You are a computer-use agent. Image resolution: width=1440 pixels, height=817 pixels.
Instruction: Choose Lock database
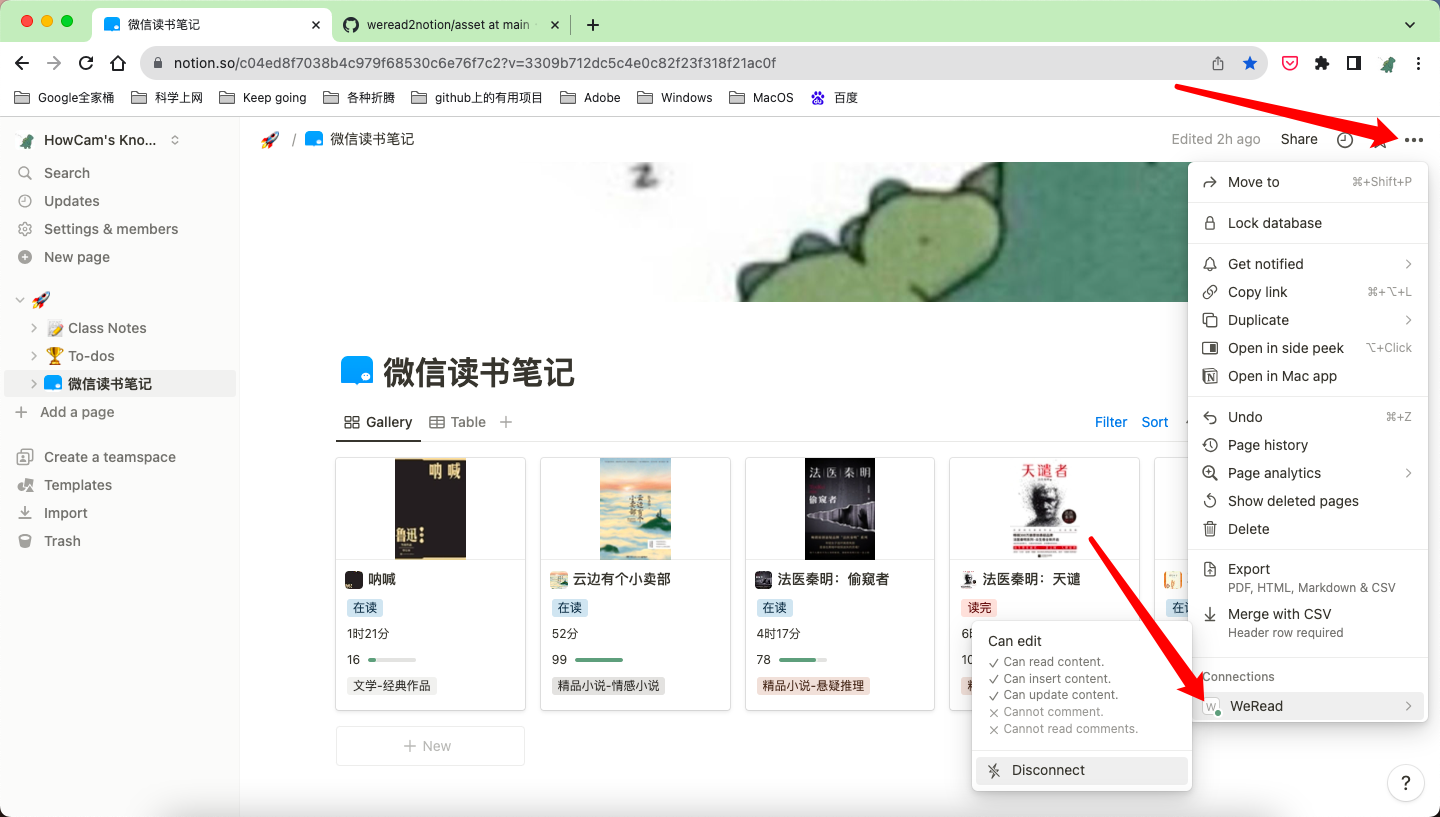1307,223
